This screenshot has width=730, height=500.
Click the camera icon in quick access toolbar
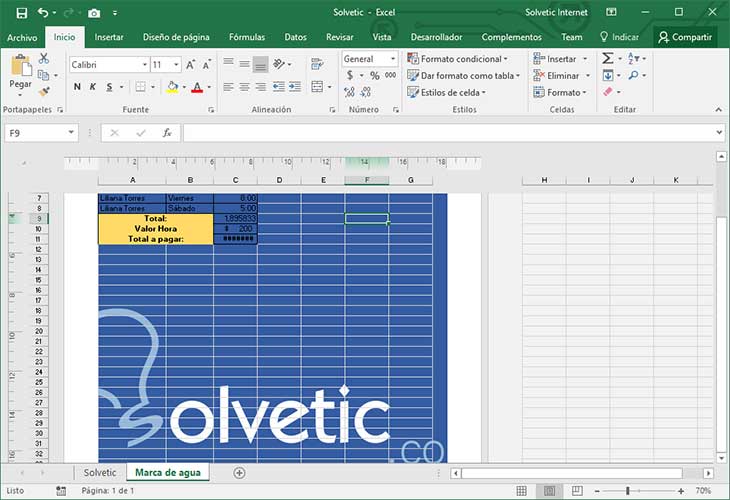tap(94, 14)
